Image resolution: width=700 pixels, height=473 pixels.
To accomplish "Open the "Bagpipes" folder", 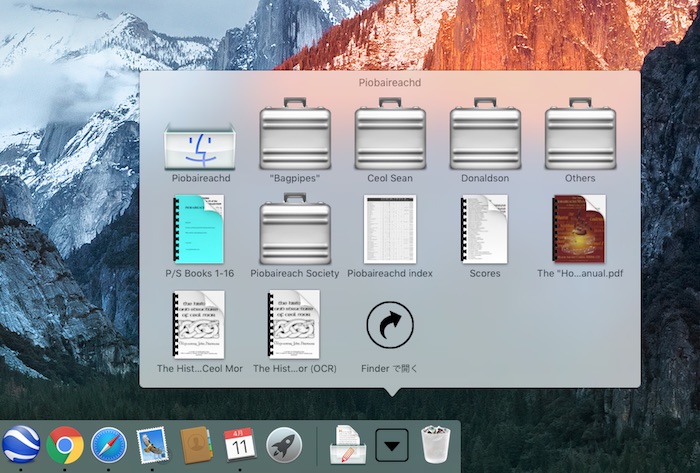I will point(294,135).
